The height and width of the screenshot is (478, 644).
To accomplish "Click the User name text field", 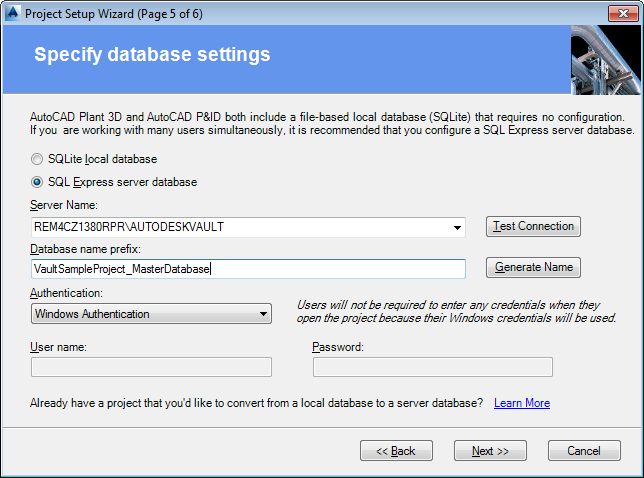I will [x=151, y=367].
